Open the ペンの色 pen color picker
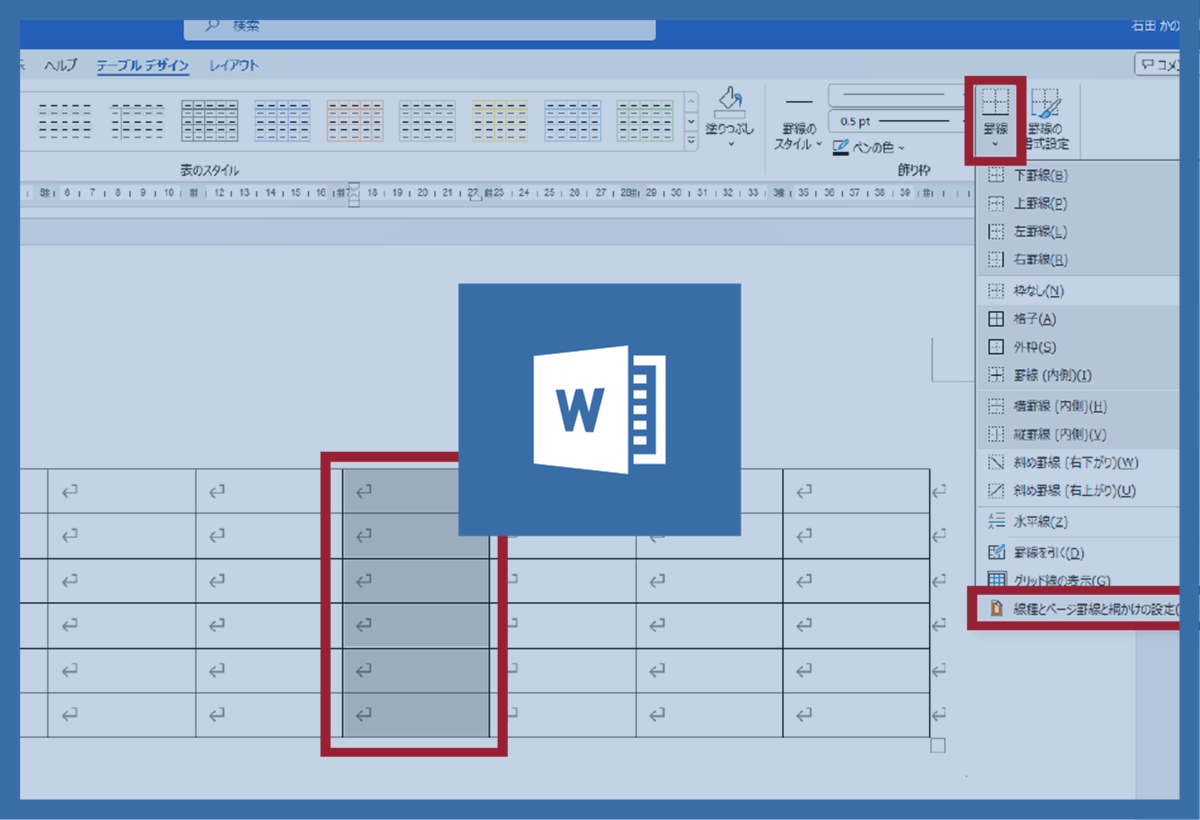This screenshot has height=820, width=1200. (870, 147)
